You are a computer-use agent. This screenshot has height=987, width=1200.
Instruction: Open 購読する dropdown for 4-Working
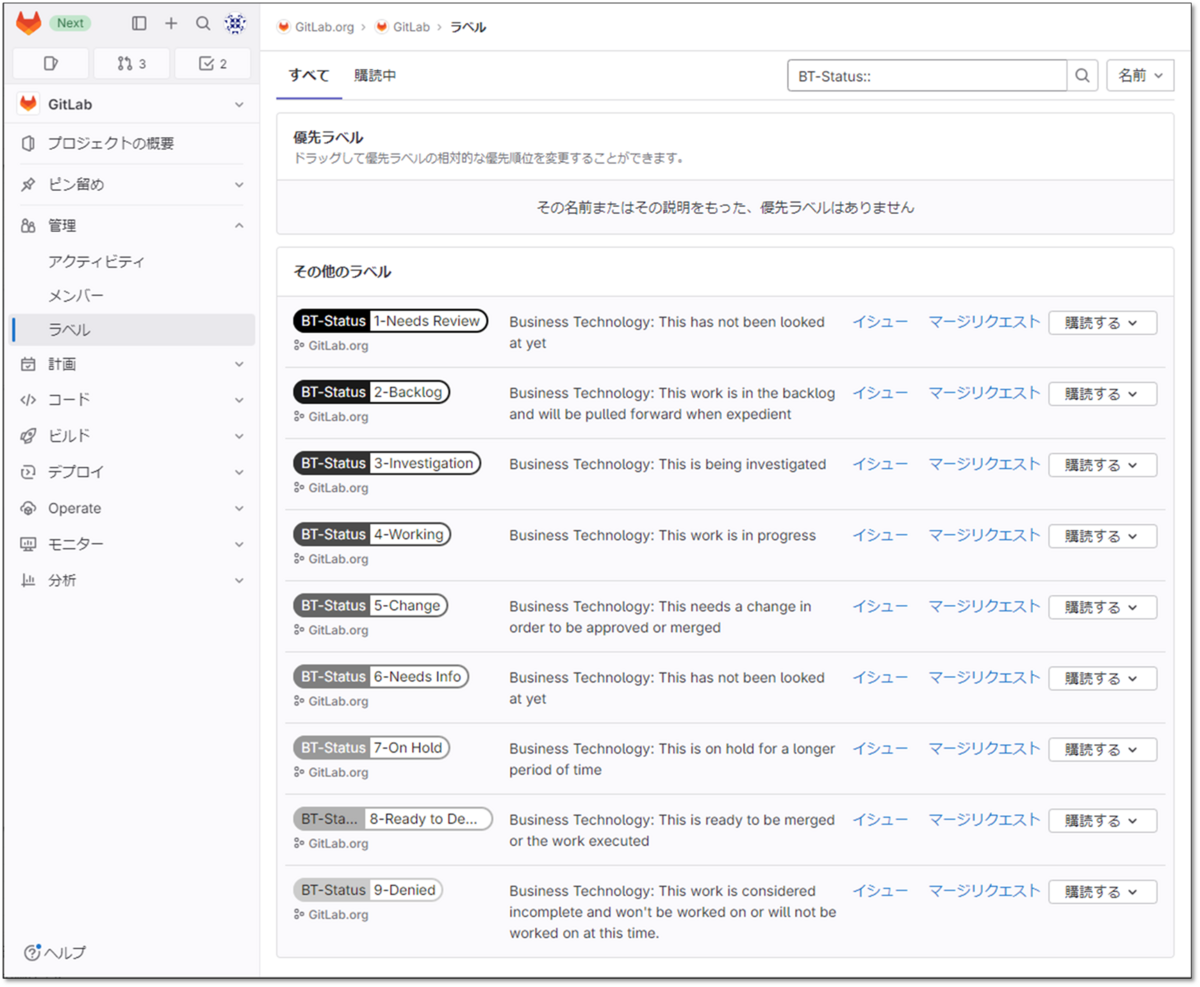click(x=1102, y=536)
